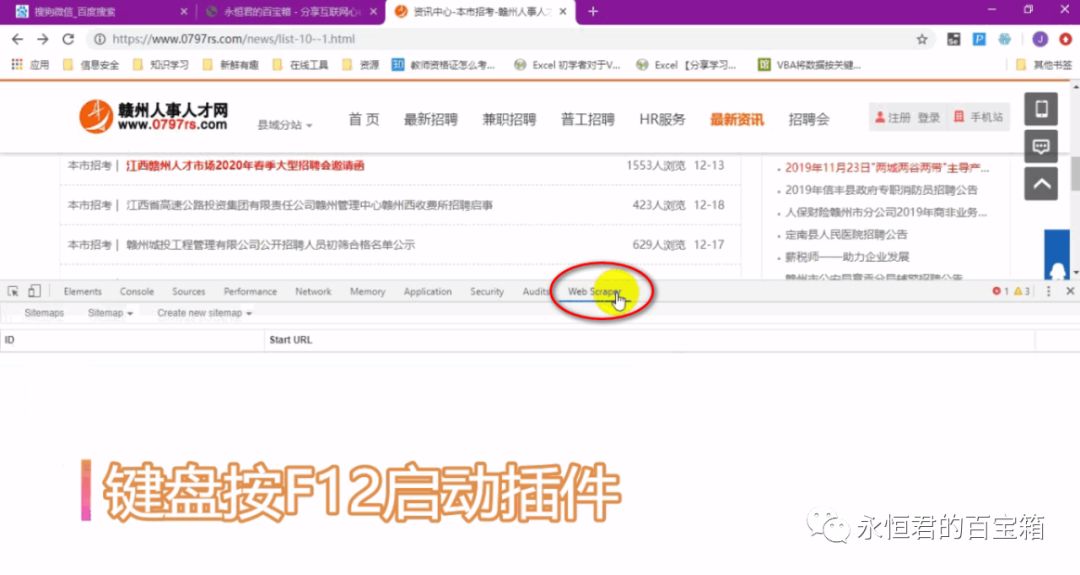This screenshot has width=1080, height=575.
Task: Click the scroll-to-top arrow on right sidebar
Action: tap(1041, 183)
